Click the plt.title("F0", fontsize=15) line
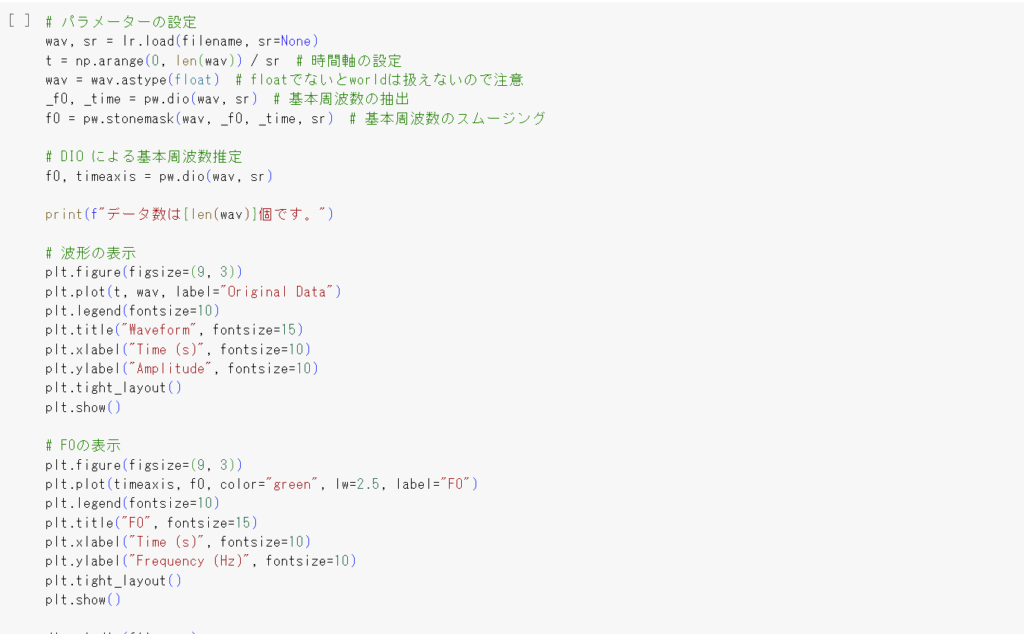 point(152,522)
